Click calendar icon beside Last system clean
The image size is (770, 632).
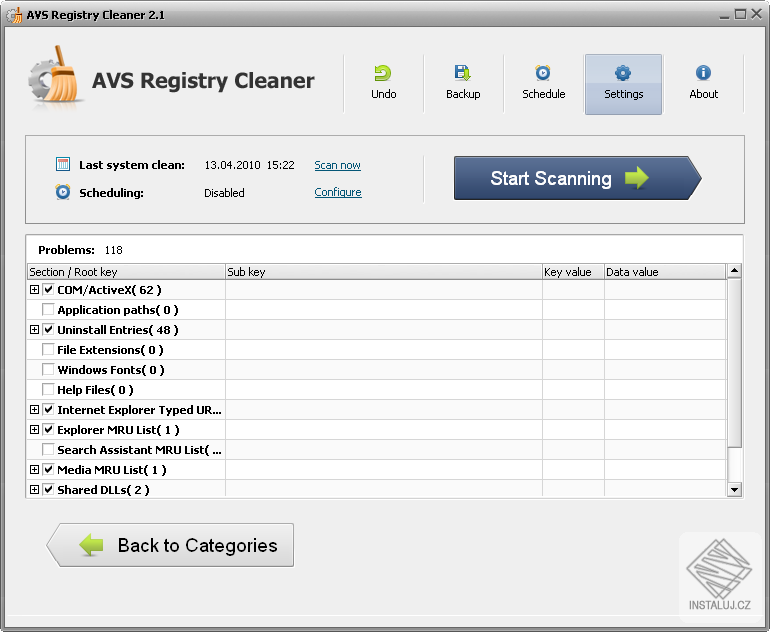63,164
